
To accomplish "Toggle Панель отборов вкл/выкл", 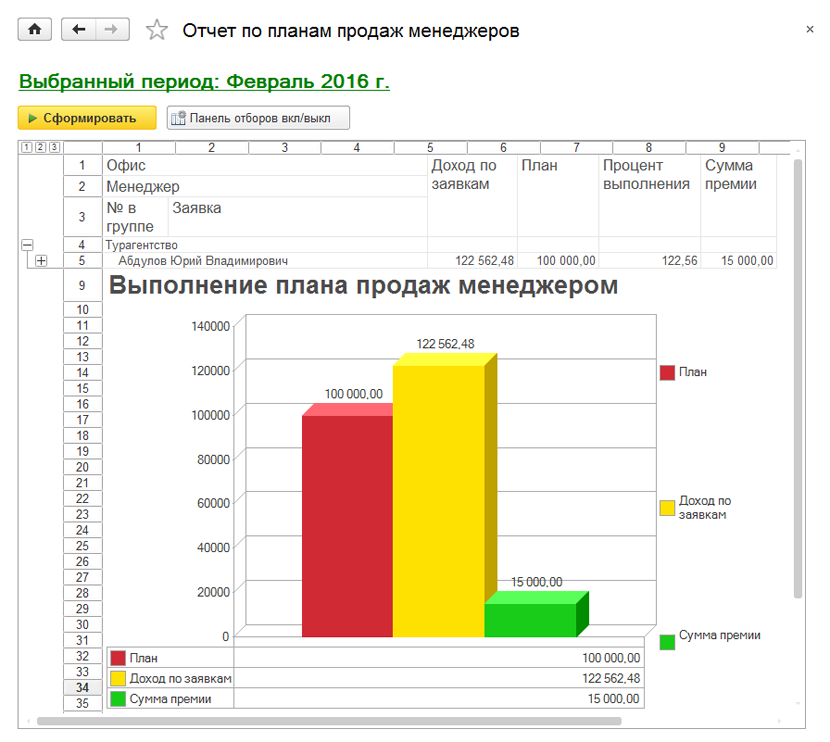I will (x=258, y=118).
